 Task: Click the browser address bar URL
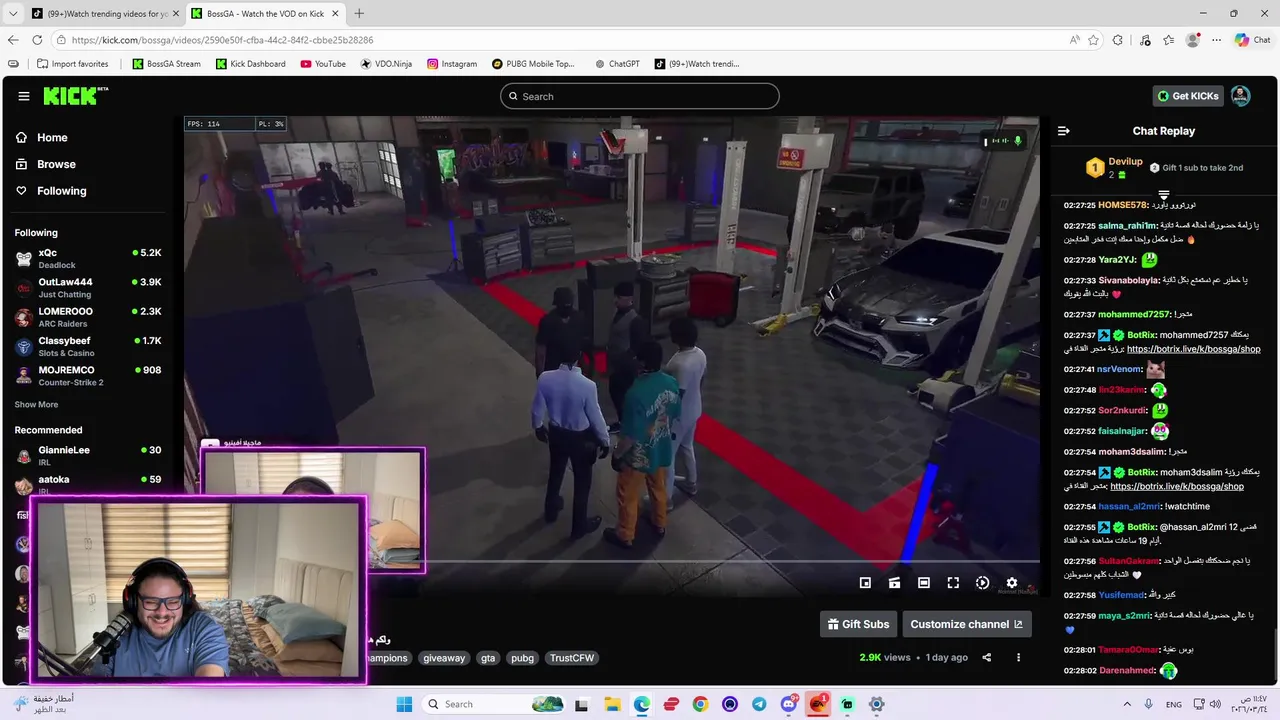tap(222, 40)
